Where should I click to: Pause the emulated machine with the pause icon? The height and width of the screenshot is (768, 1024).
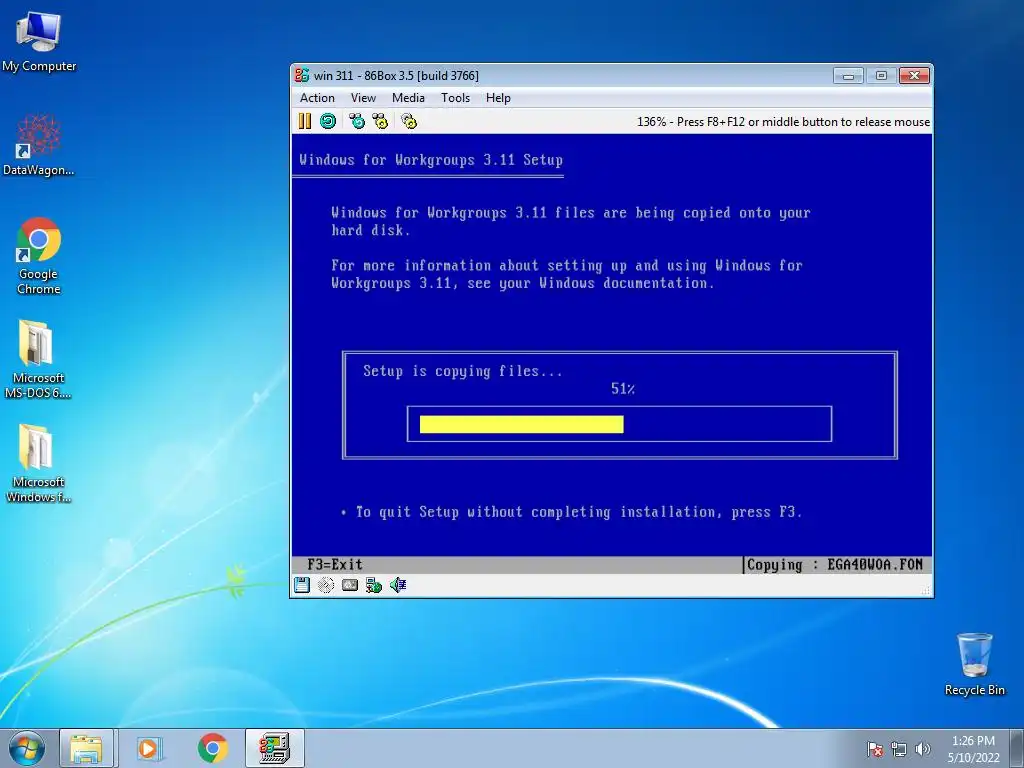coord(304,121)
